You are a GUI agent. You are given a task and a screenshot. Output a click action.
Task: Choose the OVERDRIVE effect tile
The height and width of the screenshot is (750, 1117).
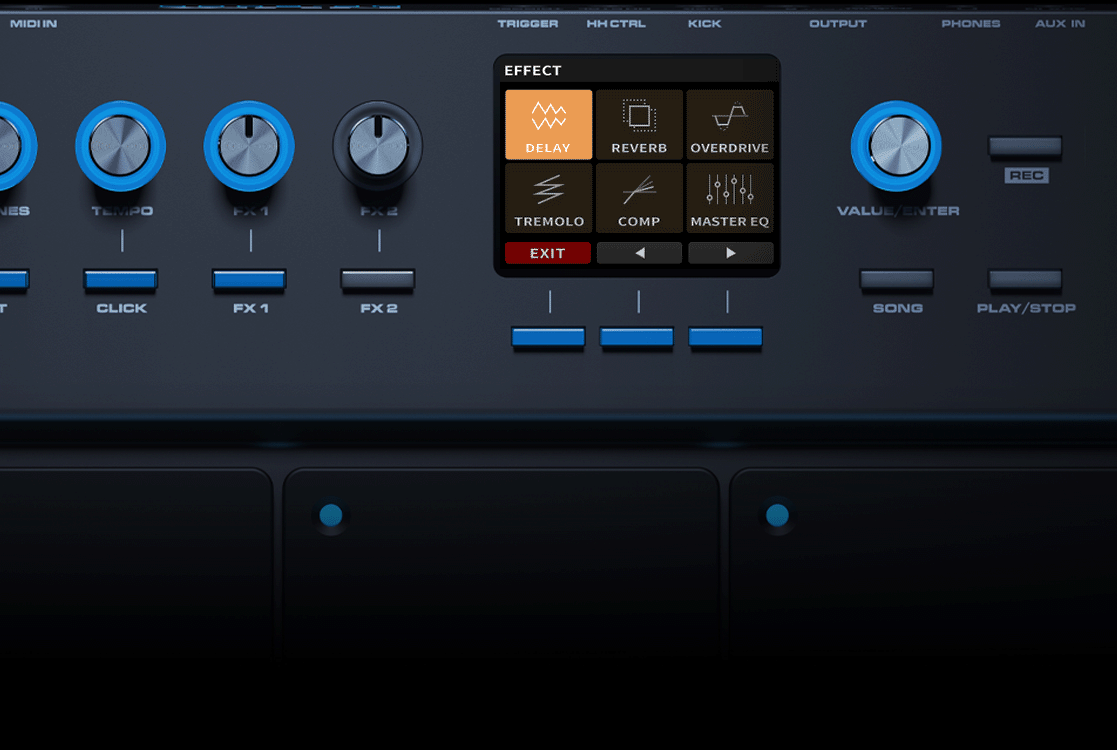[x=729, y=125]
